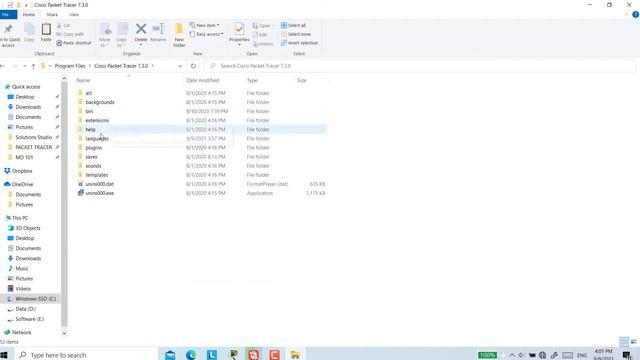Open Mail app from taskbar

pos(170,354)
